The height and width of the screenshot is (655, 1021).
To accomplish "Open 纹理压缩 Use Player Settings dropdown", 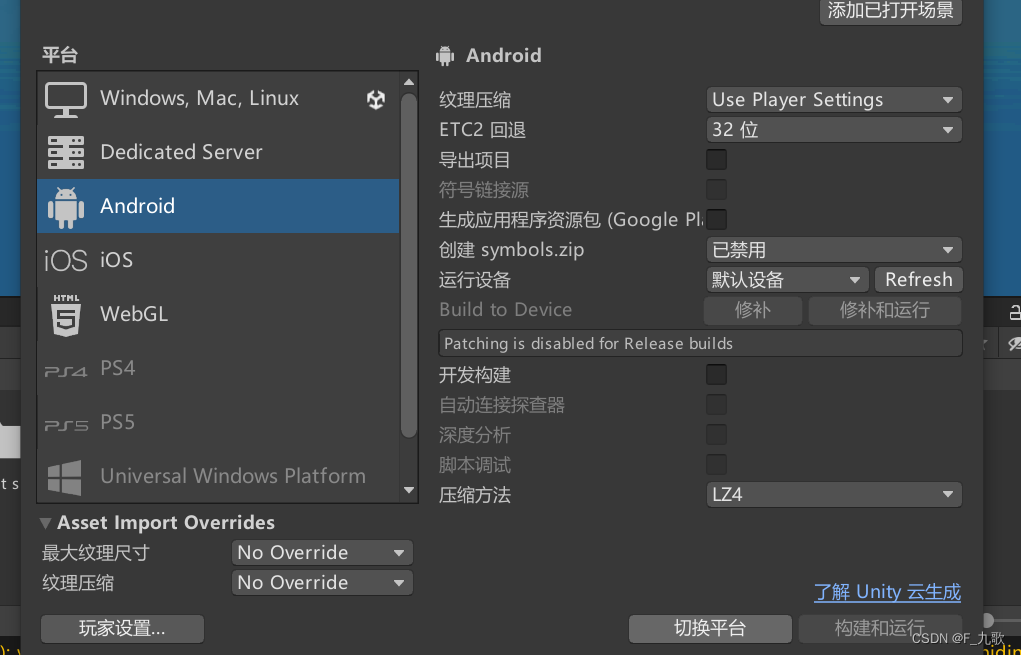I will click(833, 100).
